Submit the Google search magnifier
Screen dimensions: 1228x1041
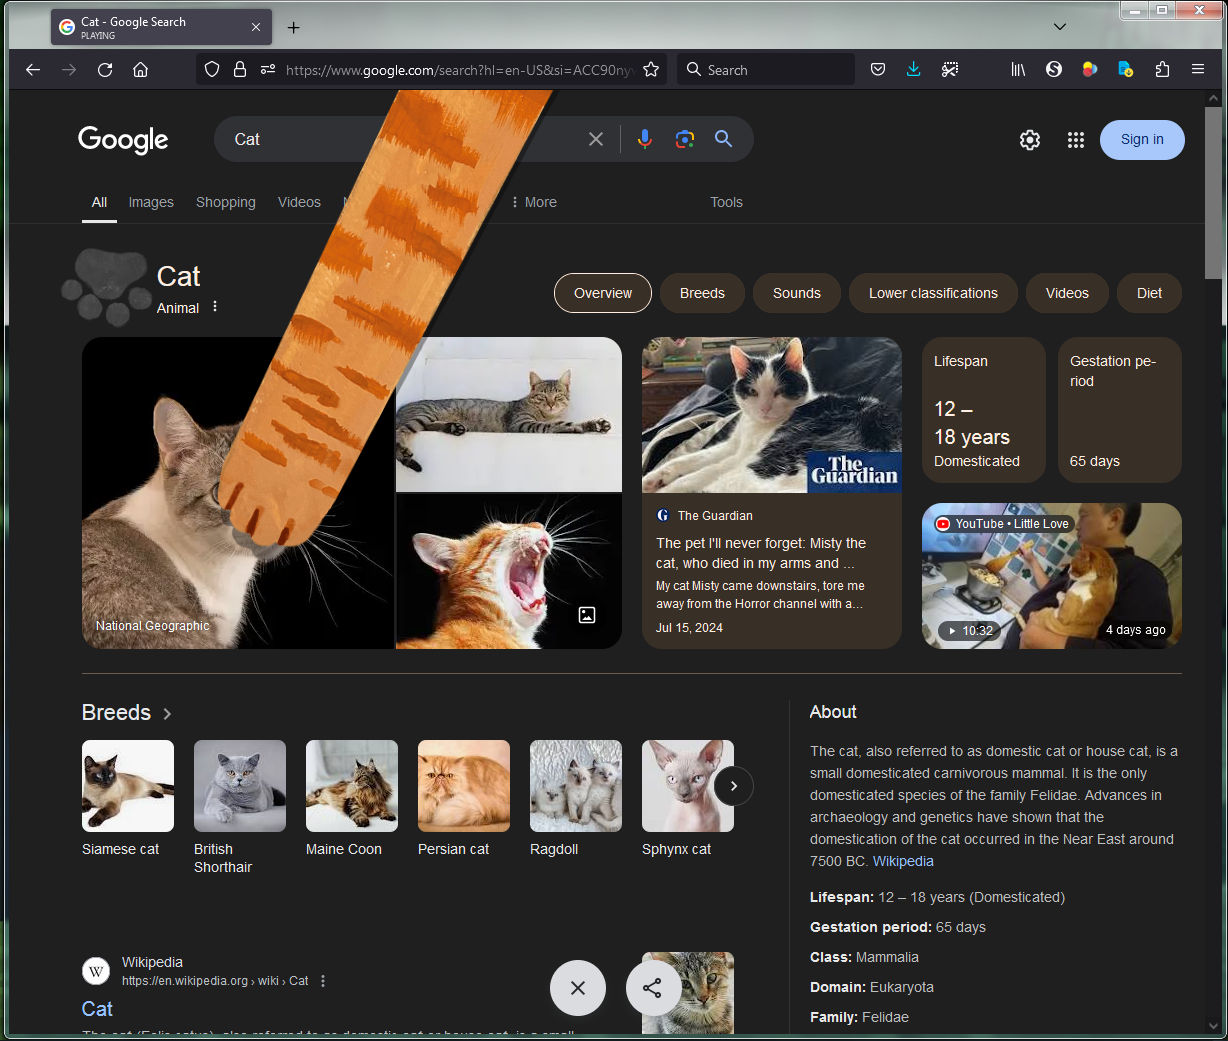[724, 139]
